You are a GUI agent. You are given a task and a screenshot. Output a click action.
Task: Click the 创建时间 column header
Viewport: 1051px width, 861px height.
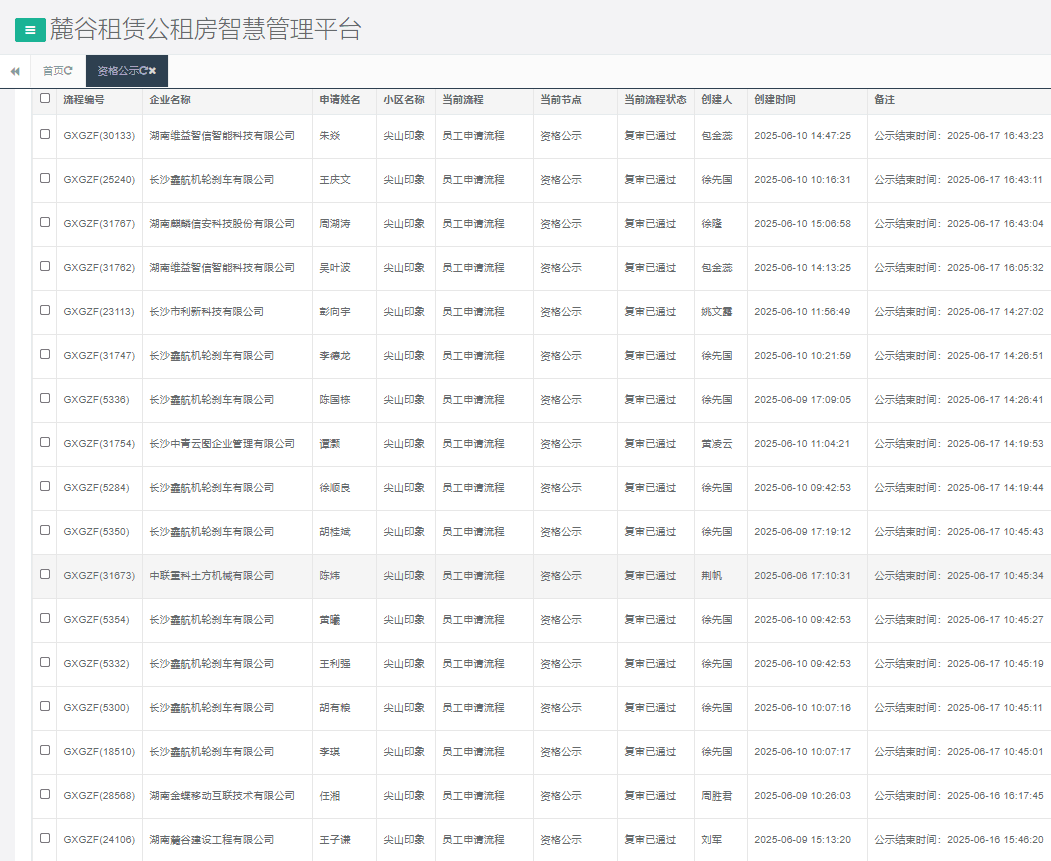coord(775,100)
